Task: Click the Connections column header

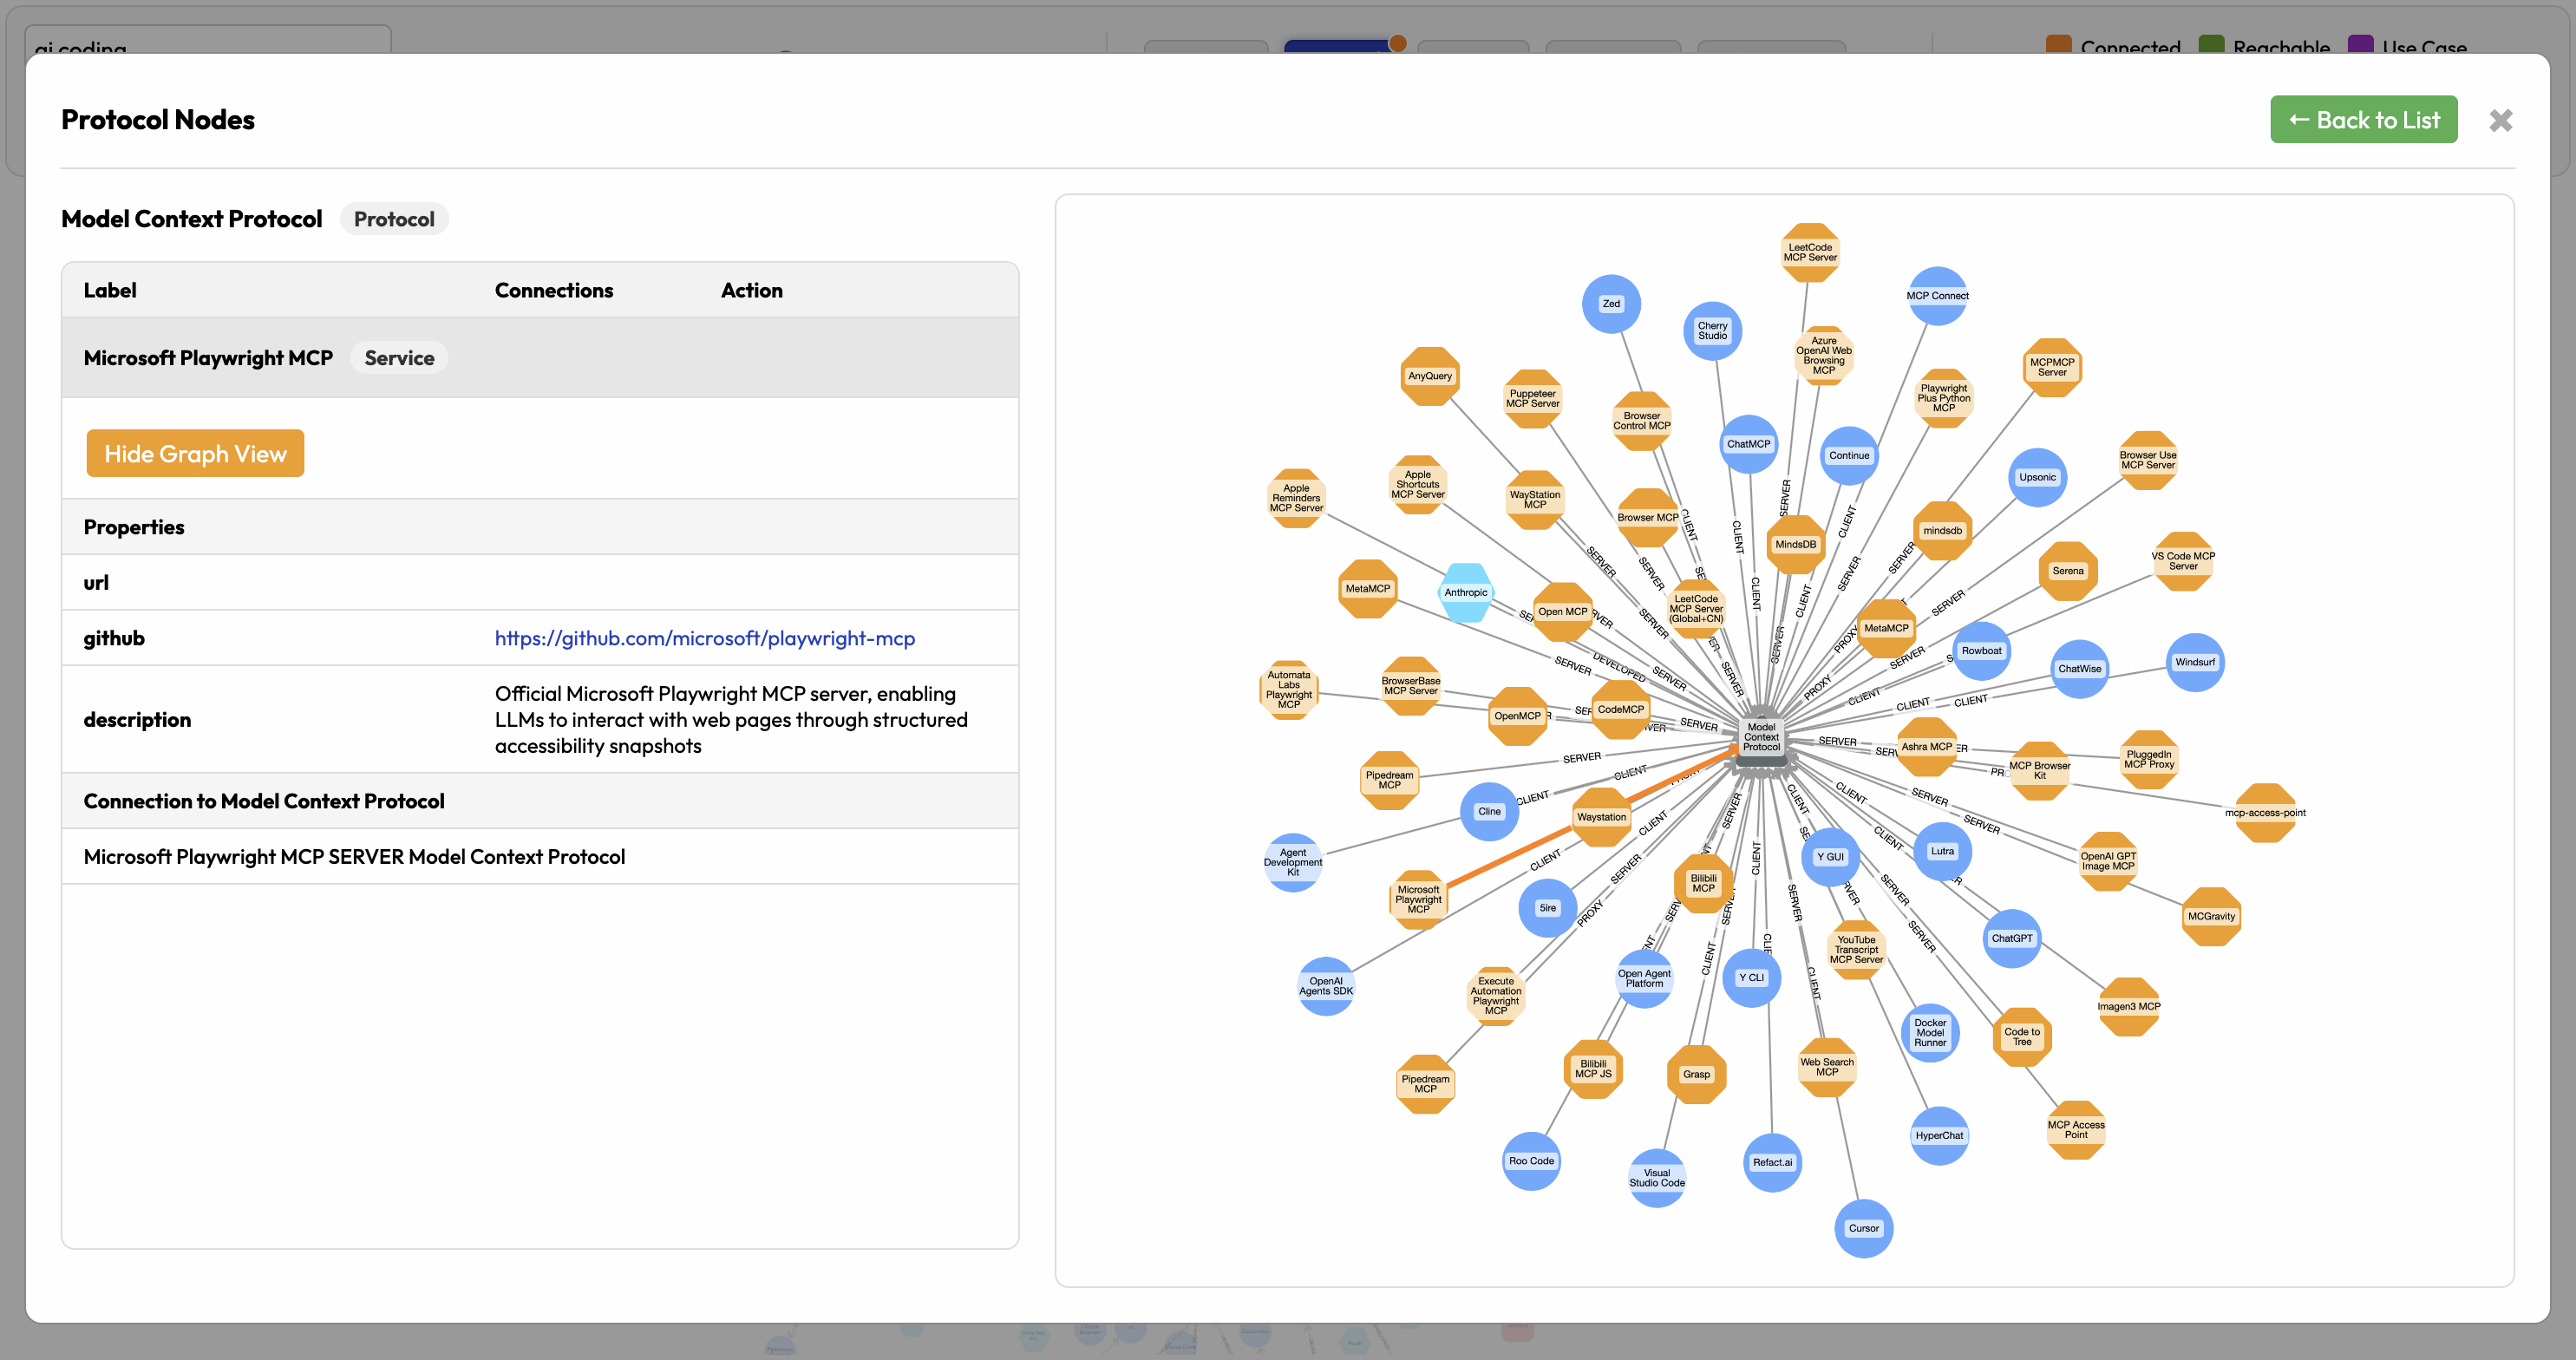Action: 554,291
